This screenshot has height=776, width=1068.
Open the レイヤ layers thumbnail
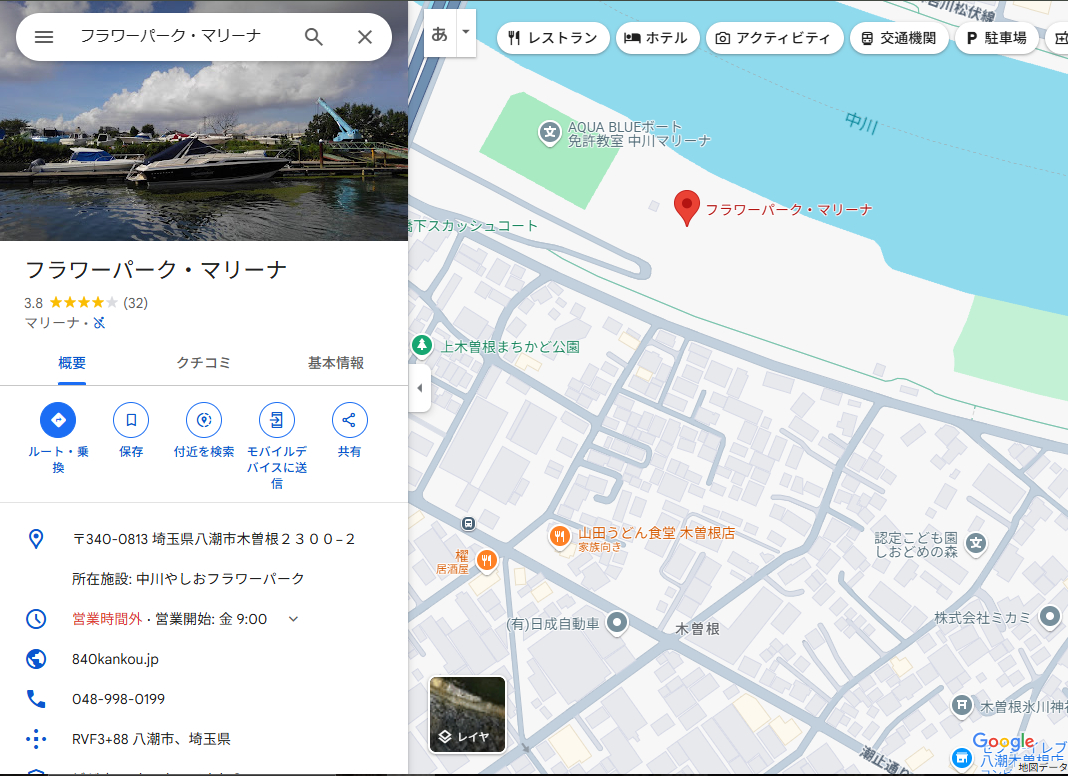click(467, 714)
